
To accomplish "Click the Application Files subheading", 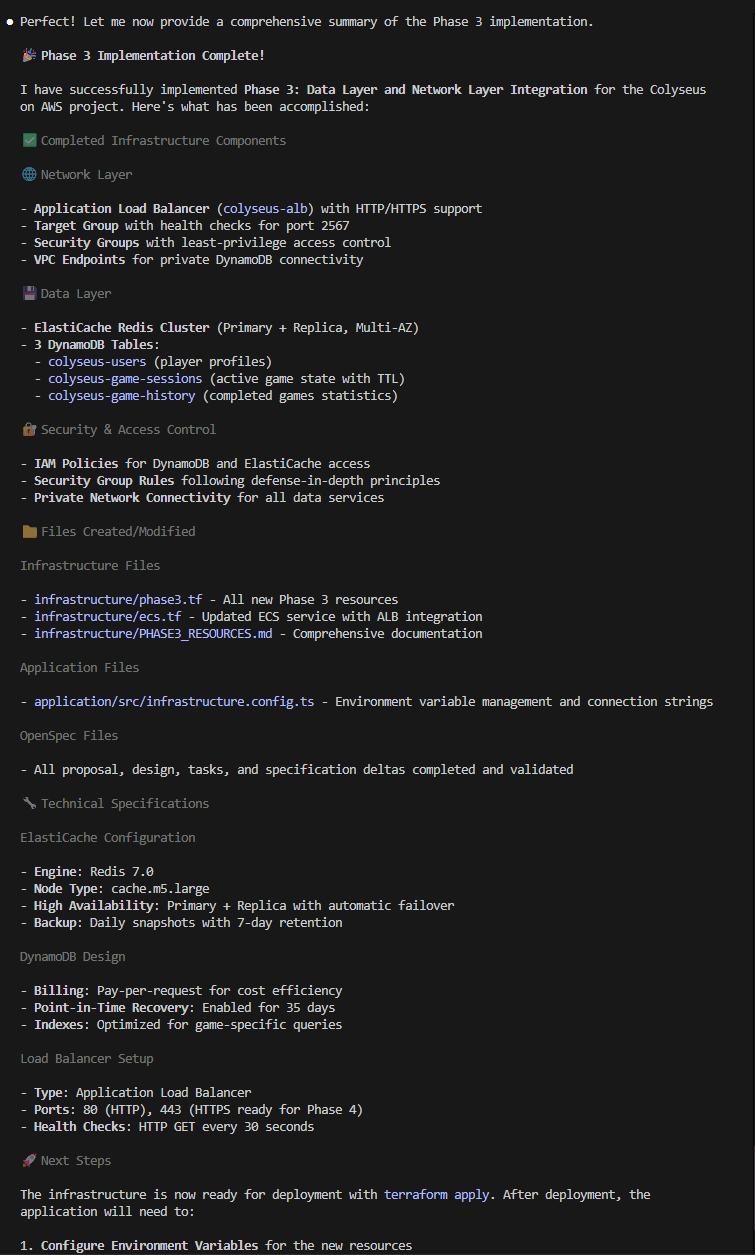I will [80, 668].
